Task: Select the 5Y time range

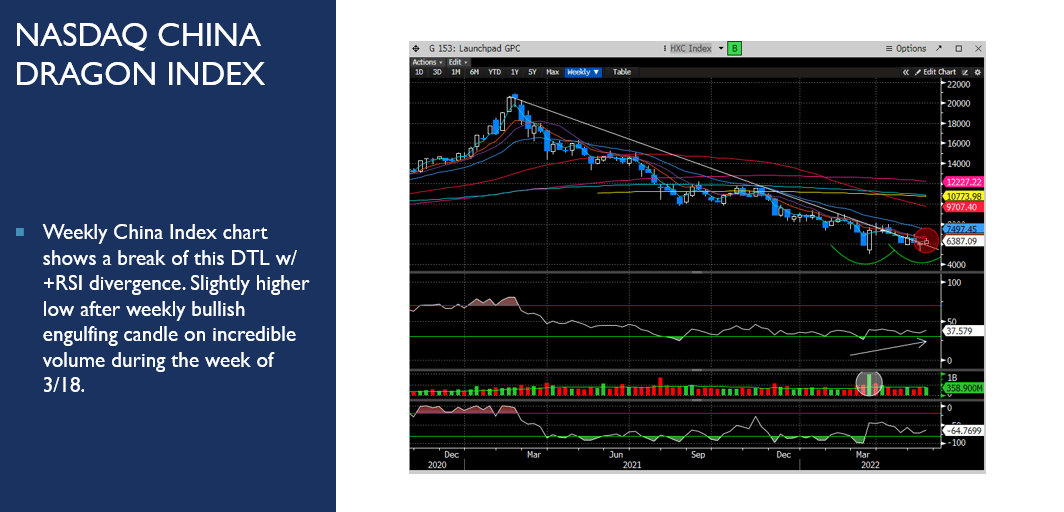Action: (533, 72)
